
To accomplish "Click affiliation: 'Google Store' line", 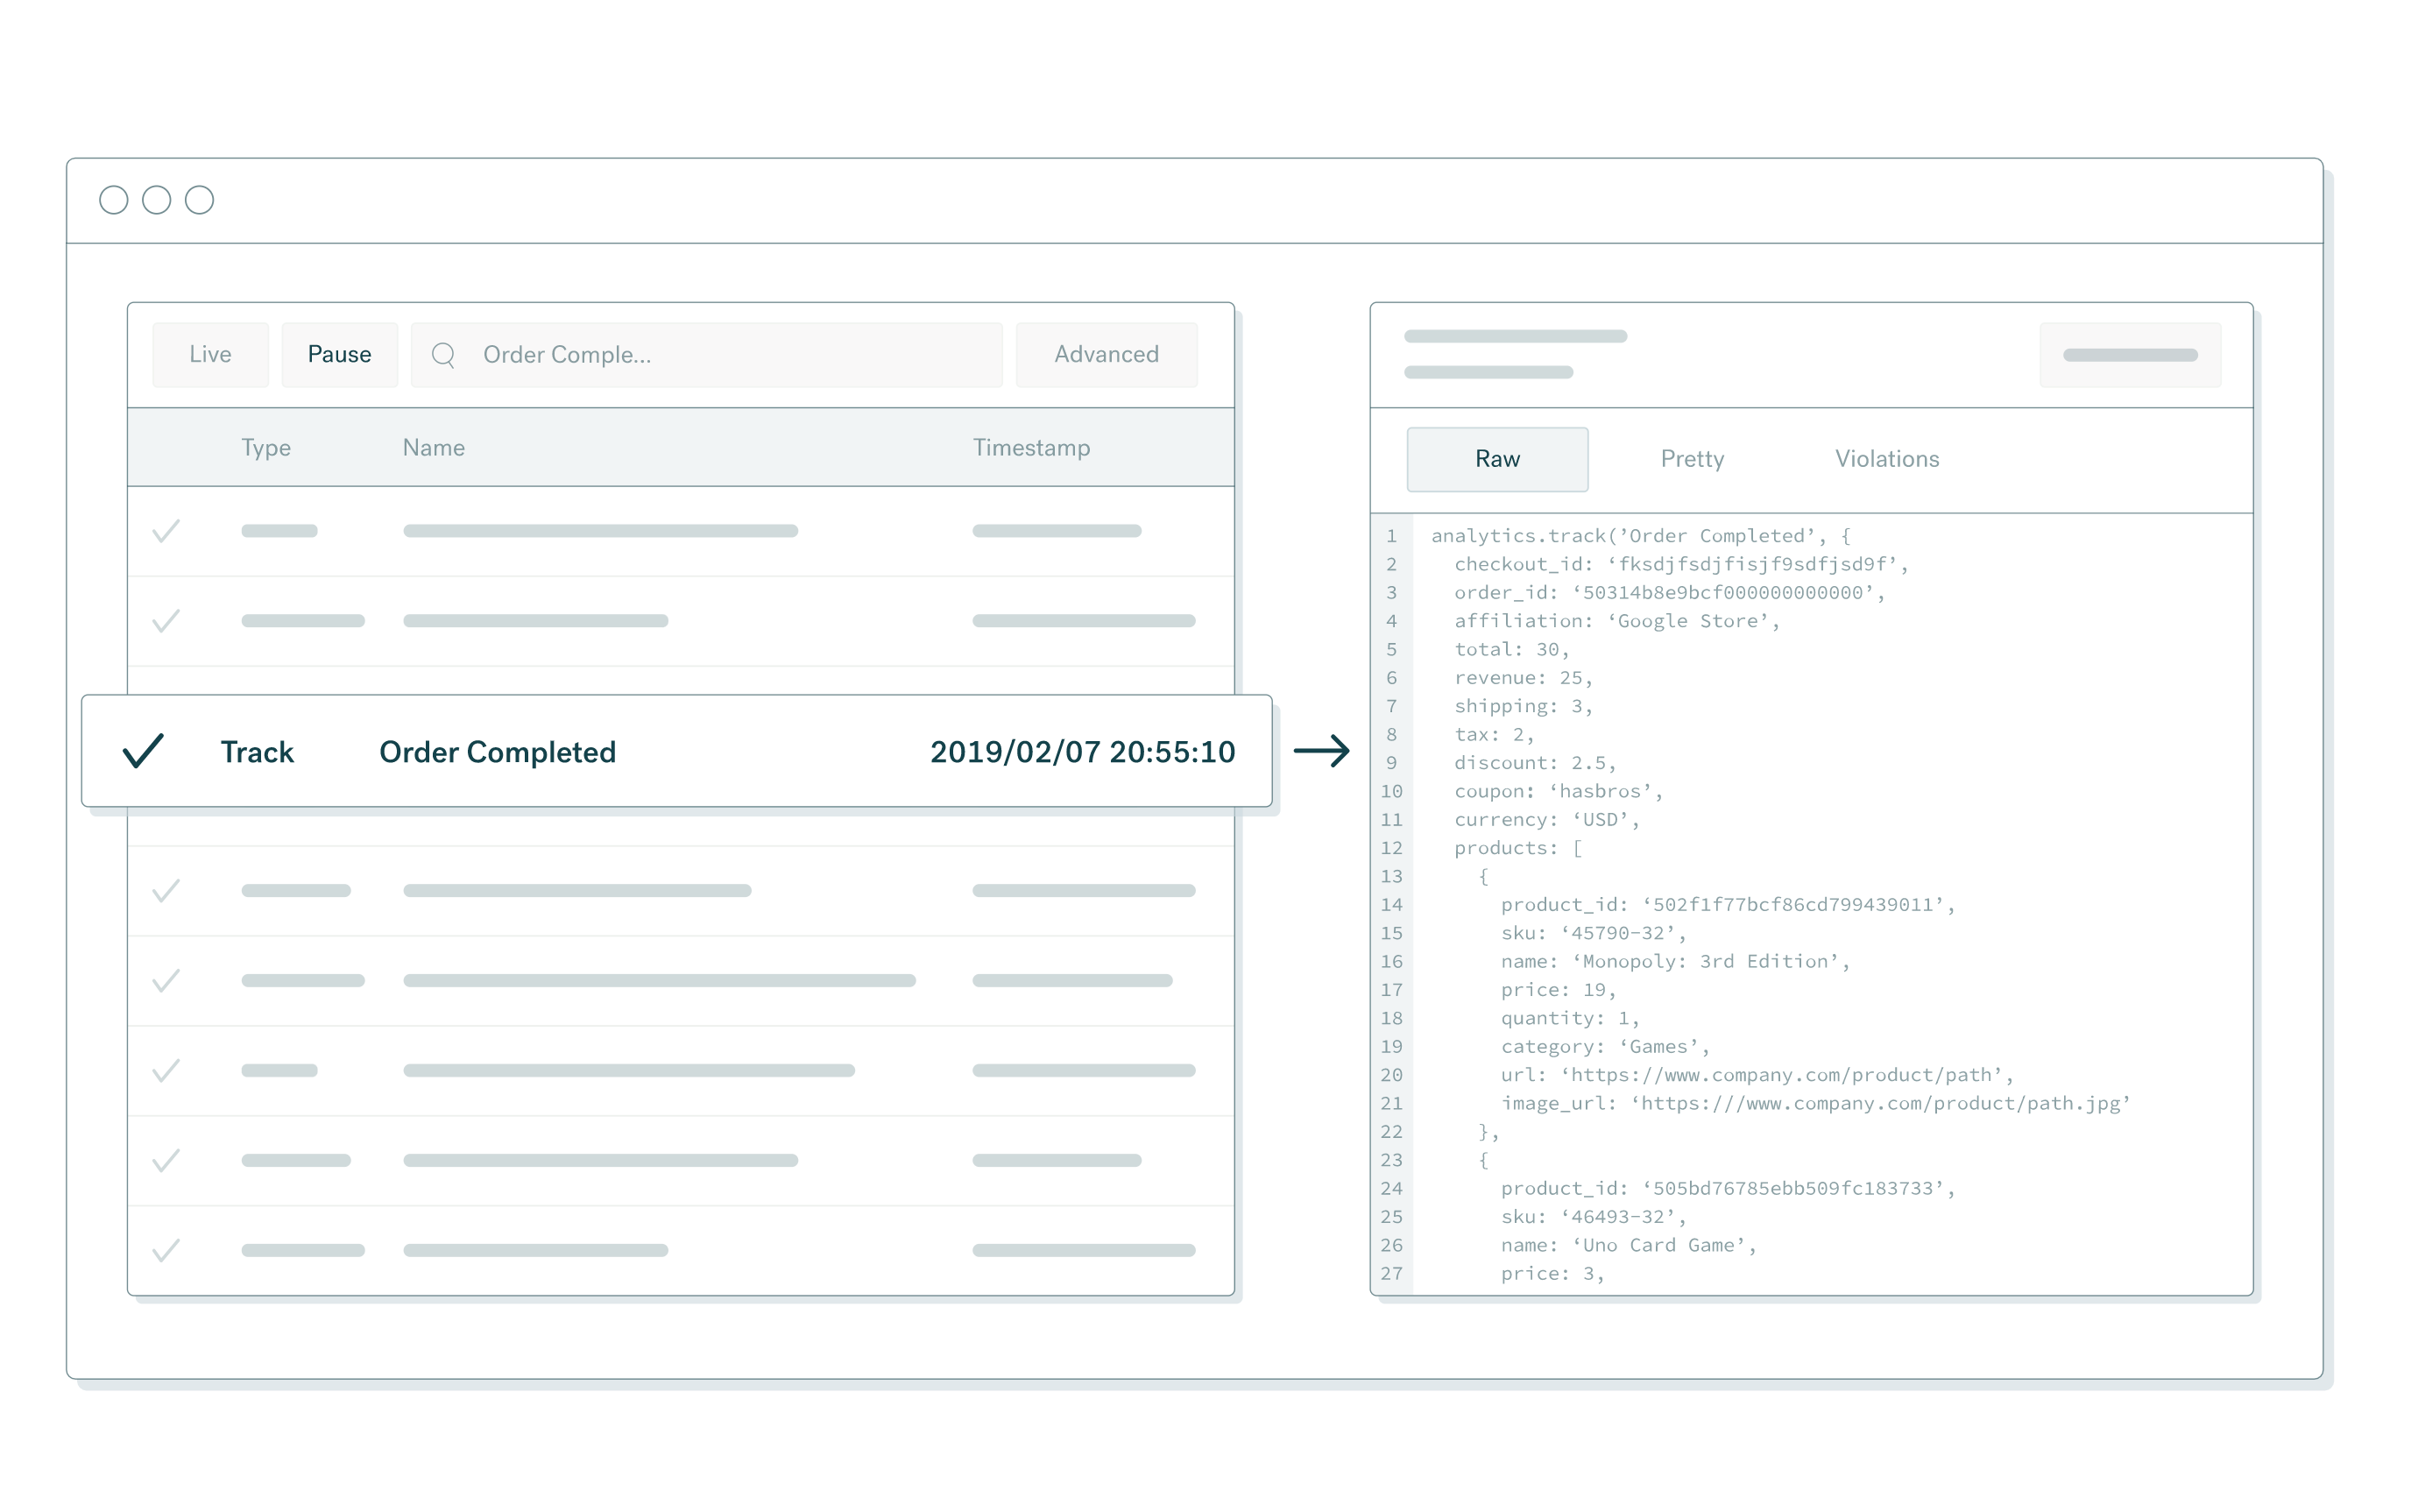I will click(1617, 621).
